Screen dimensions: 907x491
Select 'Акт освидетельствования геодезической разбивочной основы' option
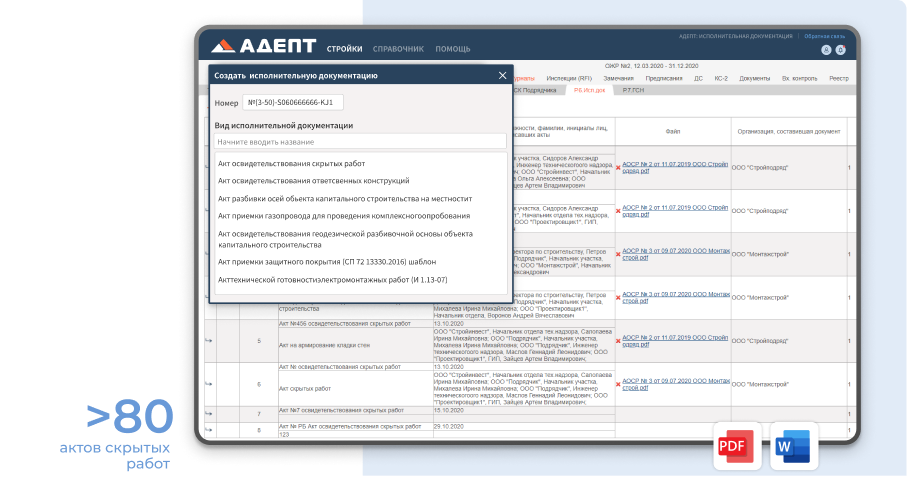[345, 239]
